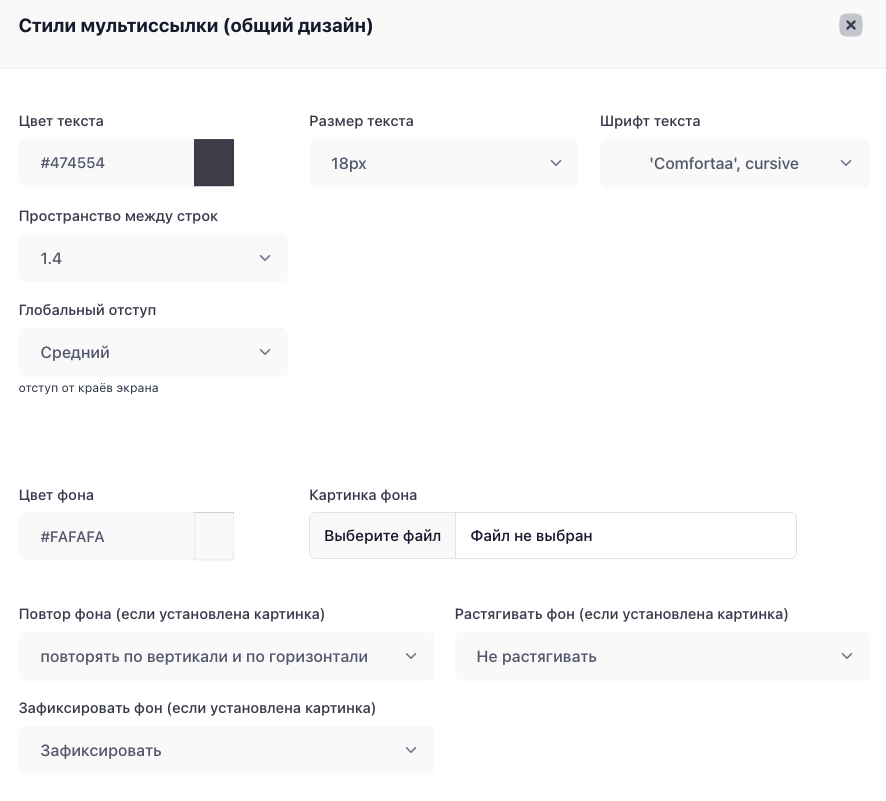Viewport: 886px width, 801px height.
Task: Click the chevron beside Средний
Action: [265, 352]
